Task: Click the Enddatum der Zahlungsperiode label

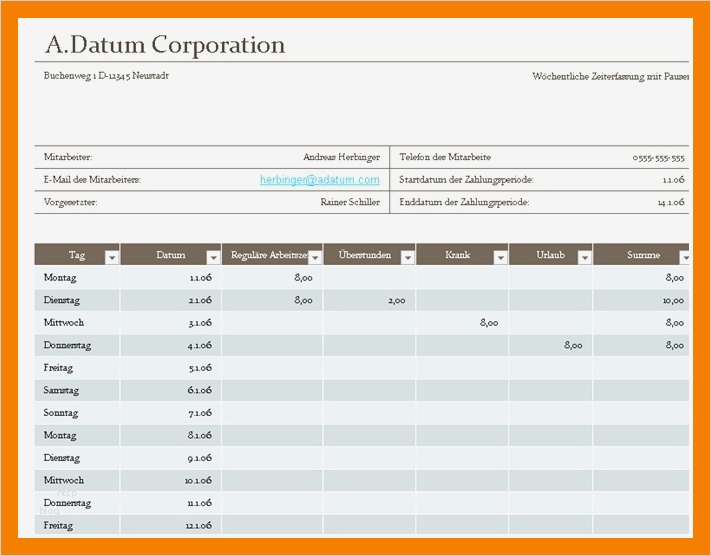Action: pyautogui.click(x=464, y=202)
